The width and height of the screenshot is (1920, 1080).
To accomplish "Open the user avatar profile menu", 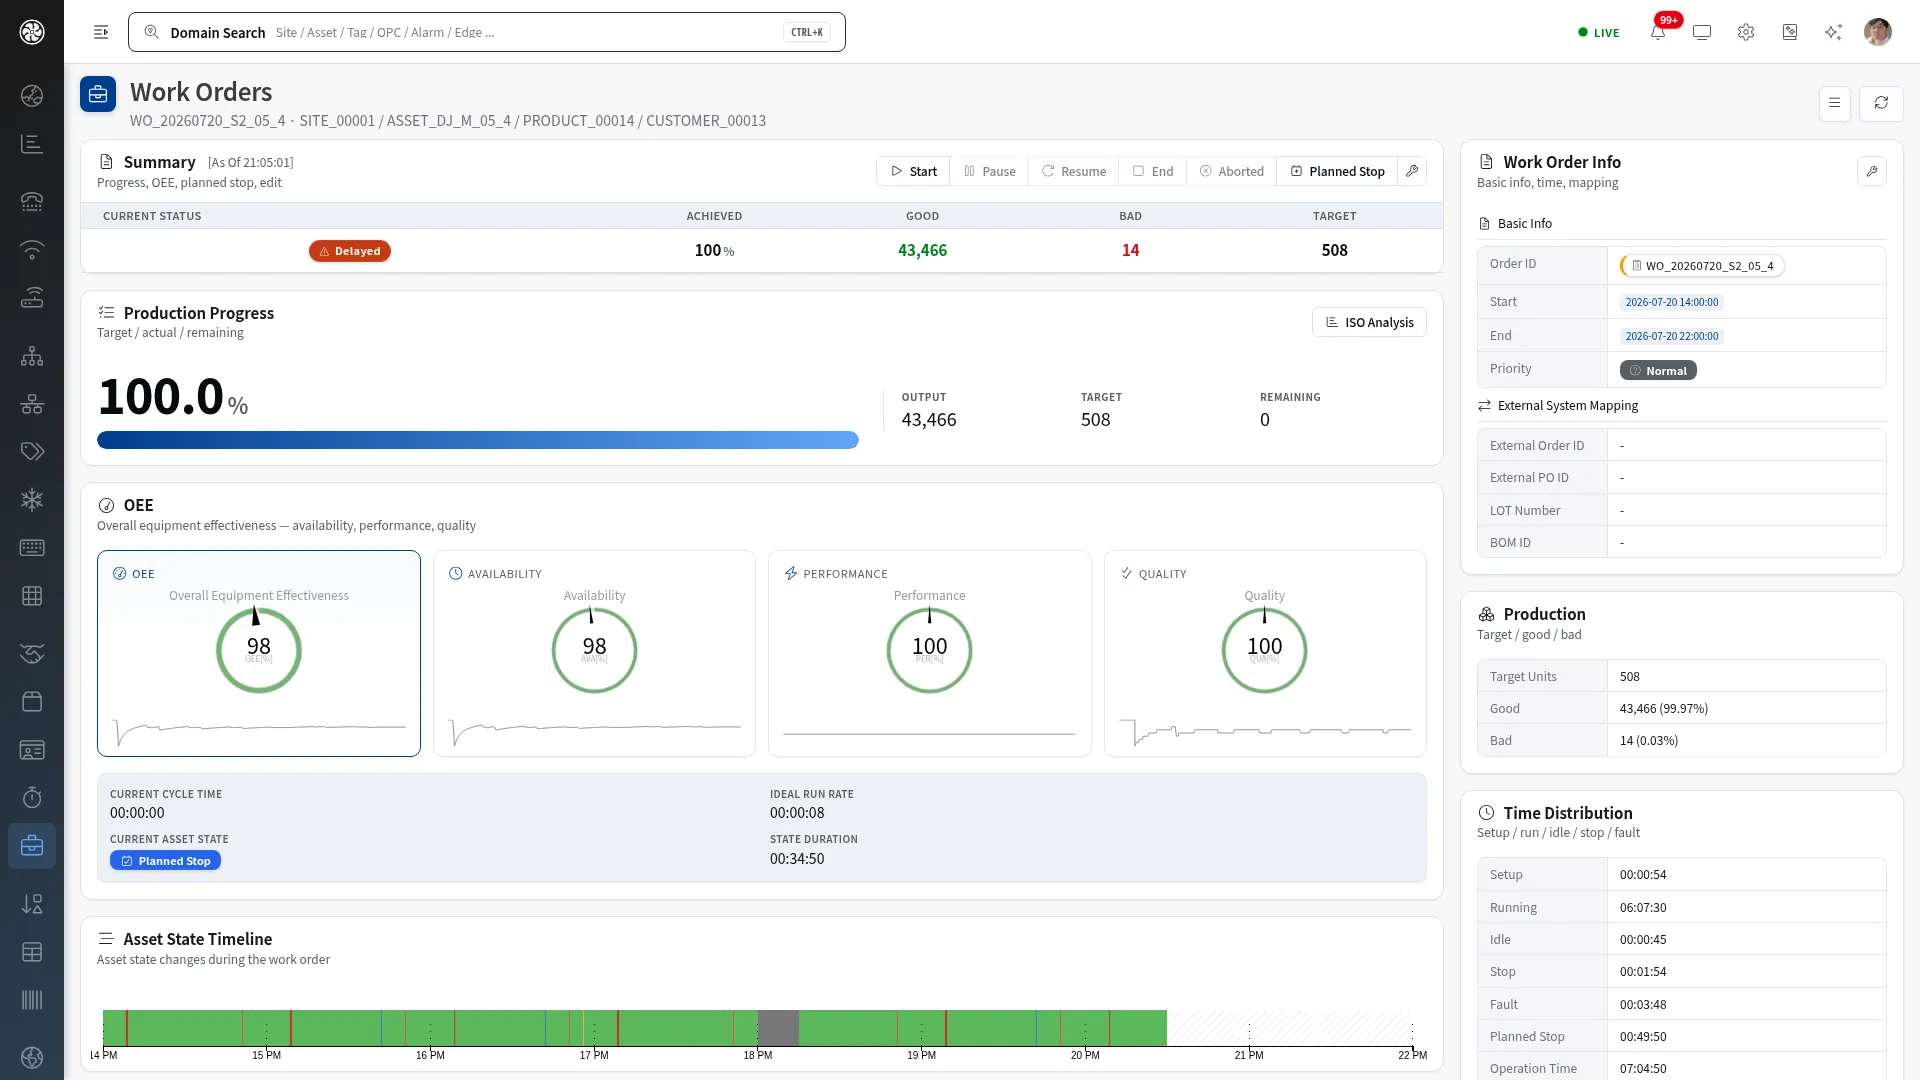I will pos(1878,32).
